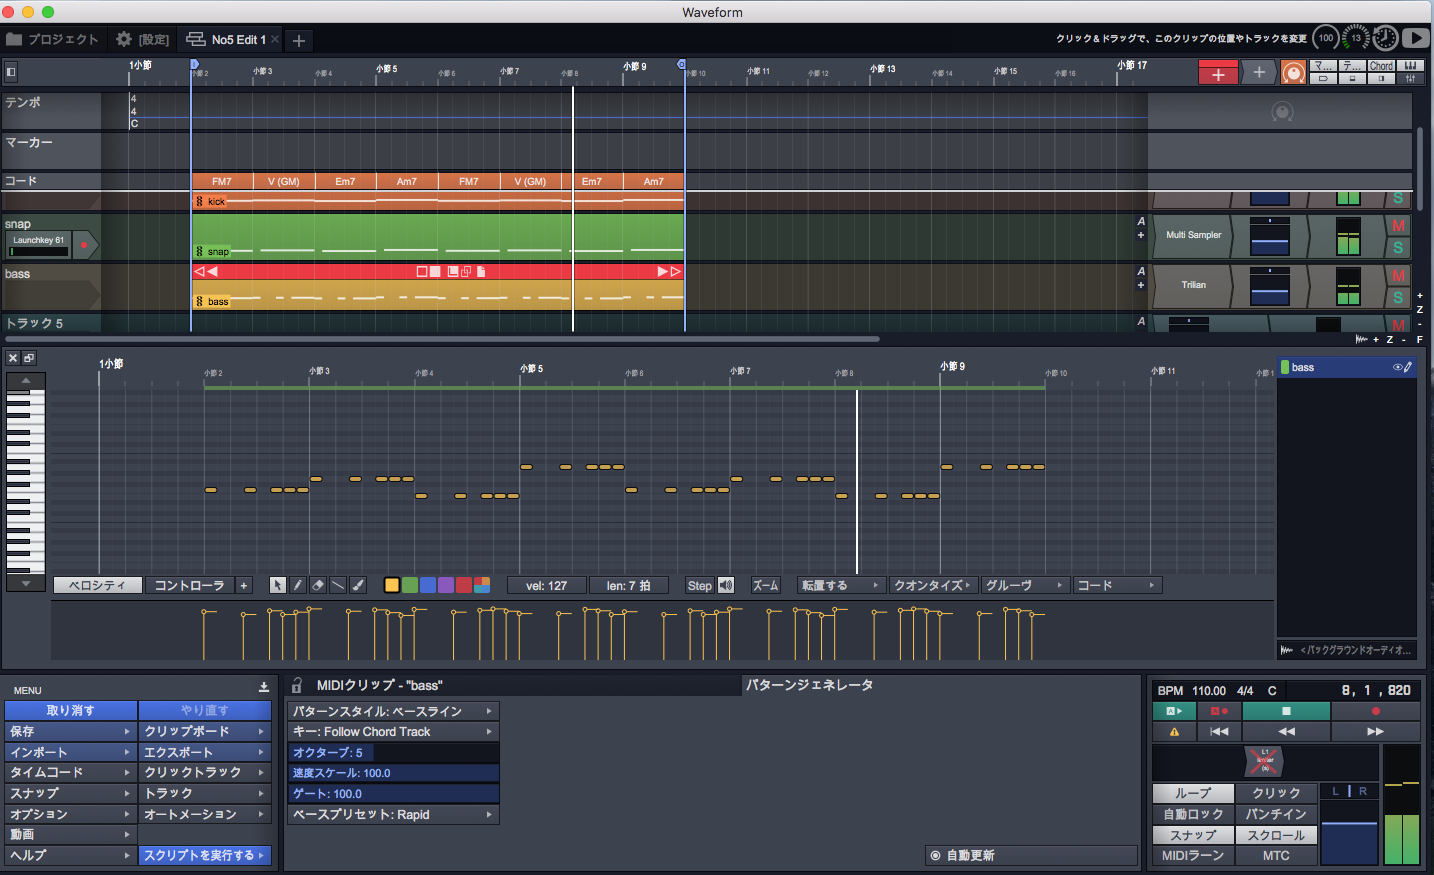The image size is (1434, 875).
Task: Click the pencil edit icon on bass panel
Action: click(x=1408, y=367)
